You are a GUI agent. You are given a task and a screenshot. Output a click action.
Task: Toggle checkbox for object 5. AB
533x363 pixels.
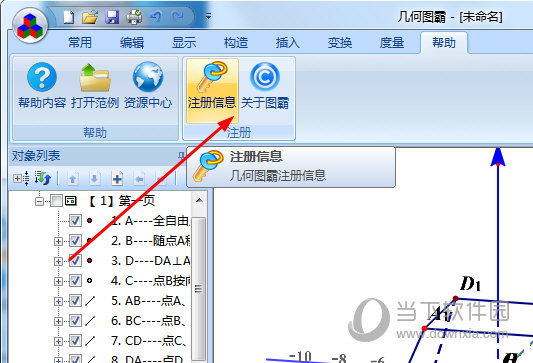point(75,301)
